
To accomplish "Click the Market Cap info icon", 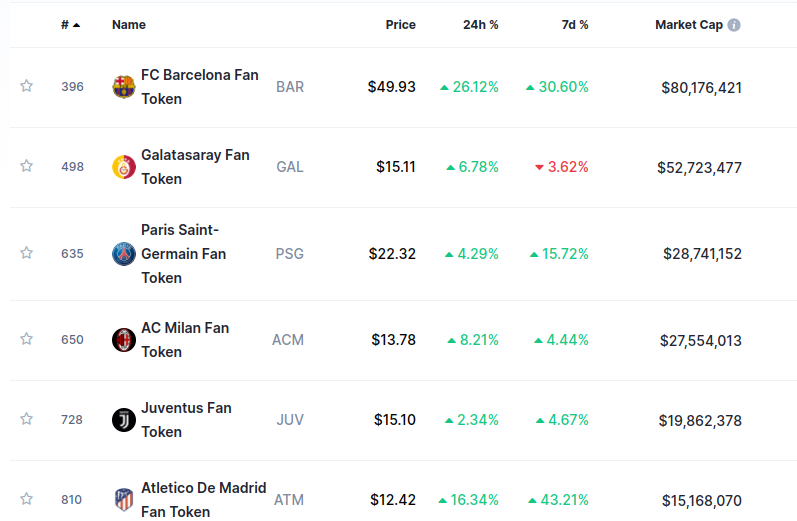I will [x=734, y=25].
